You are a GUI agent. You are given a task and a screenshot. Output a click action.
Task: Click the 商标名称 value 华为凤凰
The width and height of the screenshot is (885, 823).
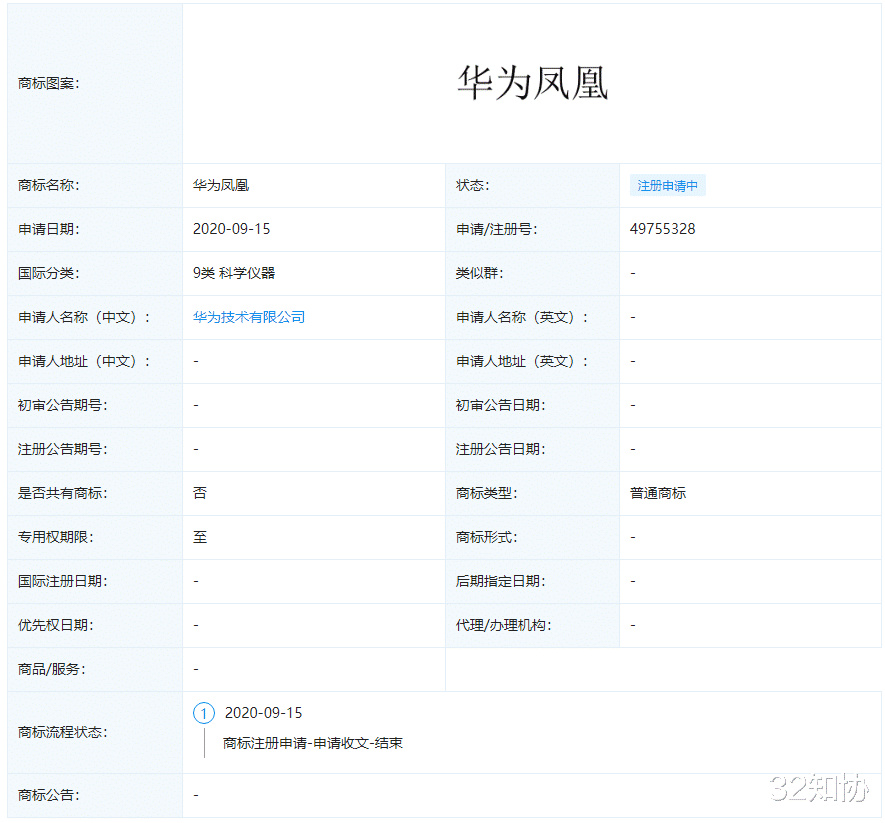[222, 185]
